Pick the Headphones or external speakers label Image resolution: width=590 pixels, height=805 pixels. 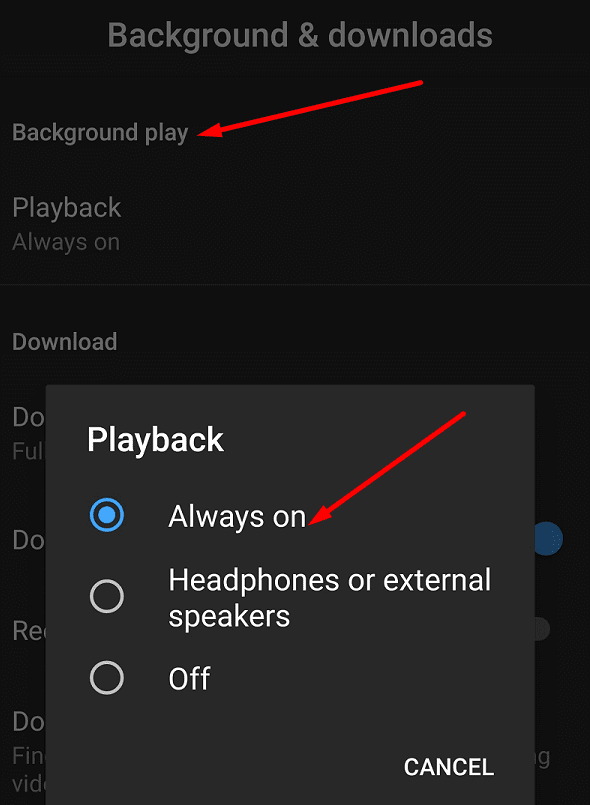coord(330,598)
